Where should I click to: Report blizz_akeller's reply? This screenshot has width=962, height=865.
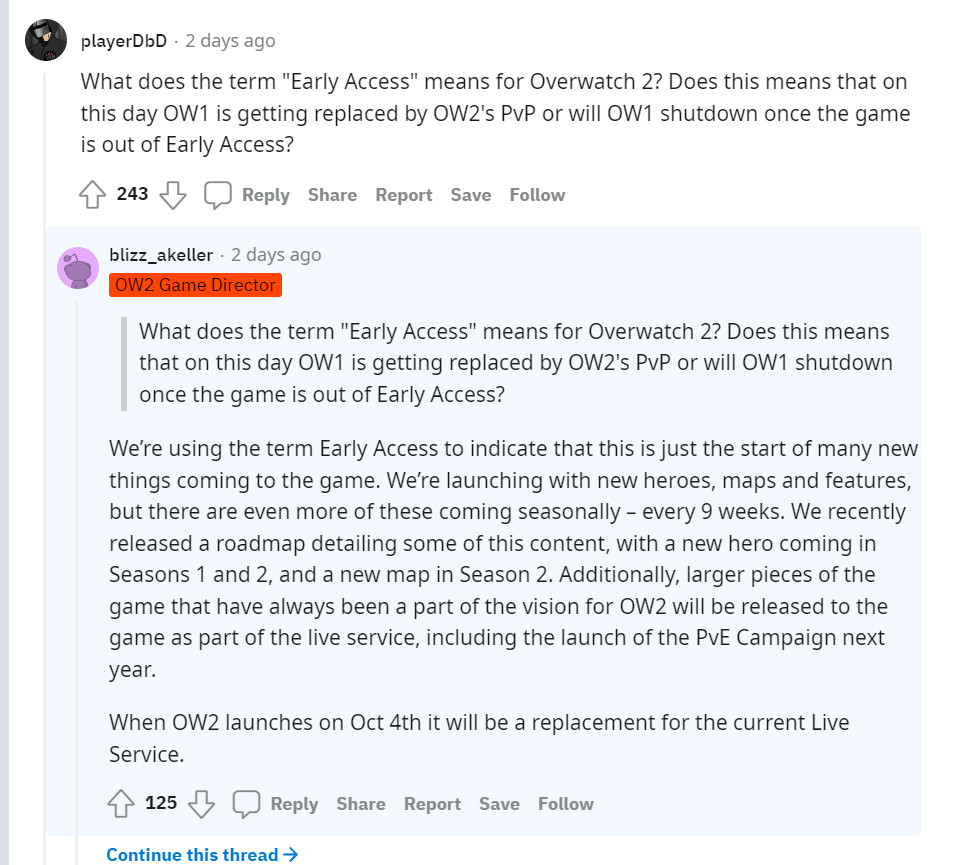pyautogui.click(x=432, y=804)
